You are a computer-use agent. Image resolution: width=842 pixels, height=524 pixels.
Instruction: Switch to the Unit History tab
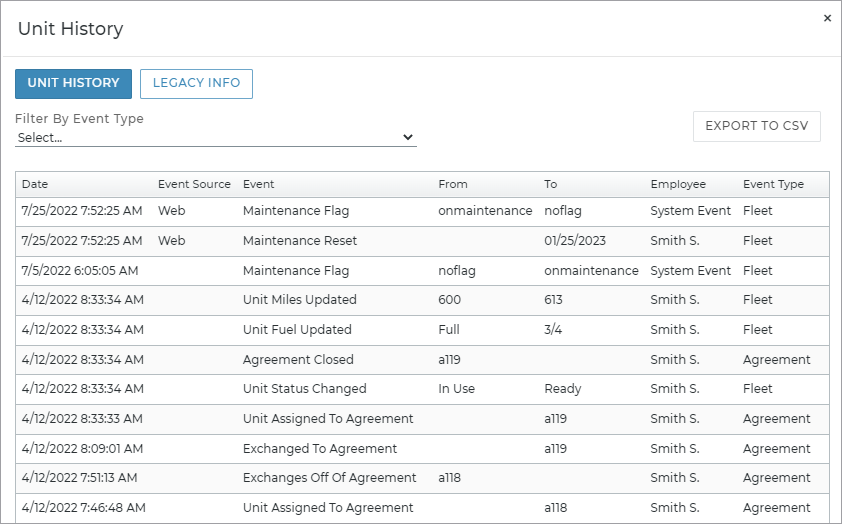[73, 83]
